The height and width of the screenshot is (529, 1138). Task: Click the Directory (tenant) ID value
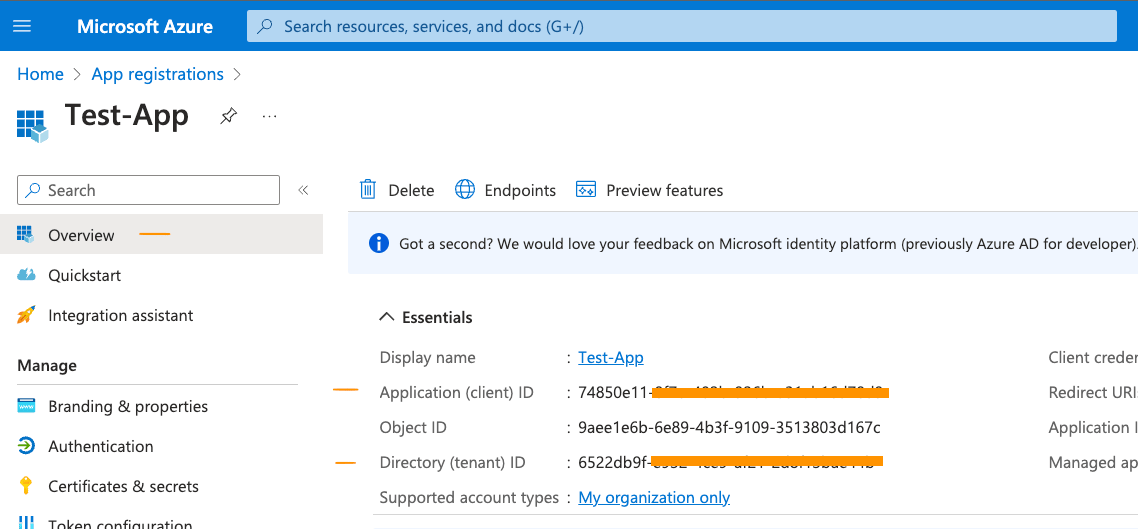click(x=731, y=462)
